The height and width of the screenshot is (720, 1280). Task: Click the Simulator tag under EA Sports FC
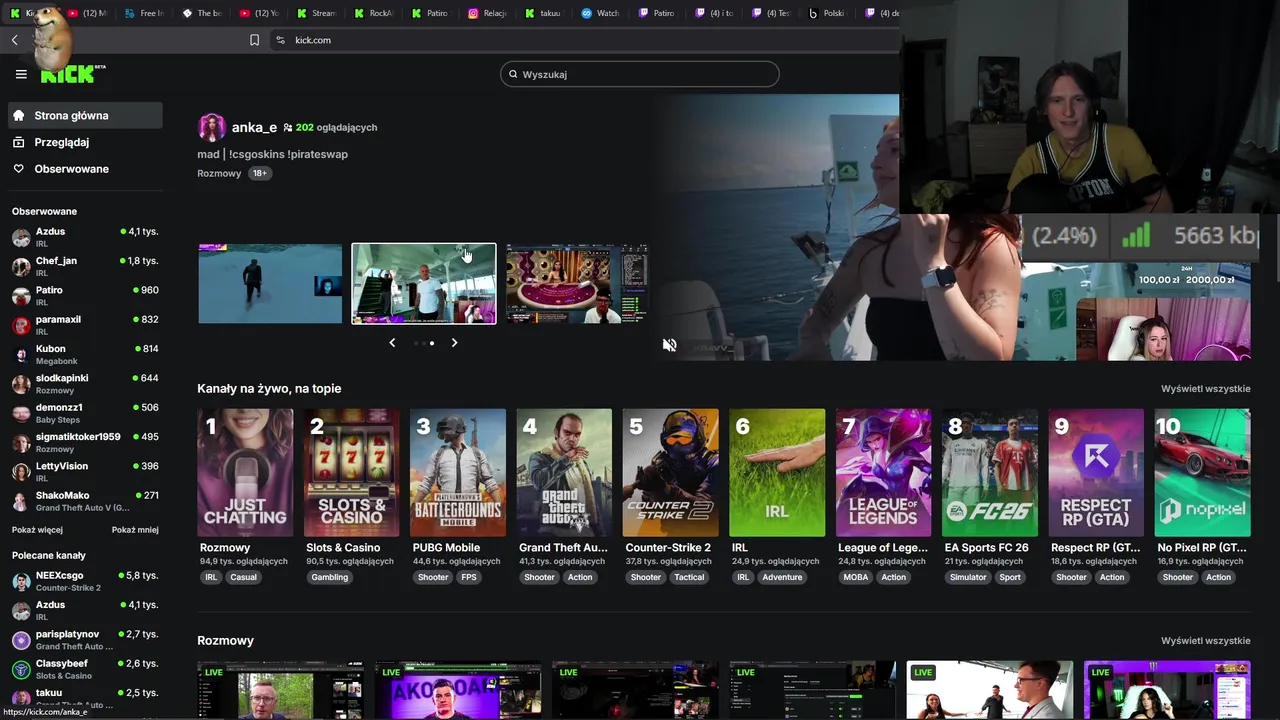(968, 577)
